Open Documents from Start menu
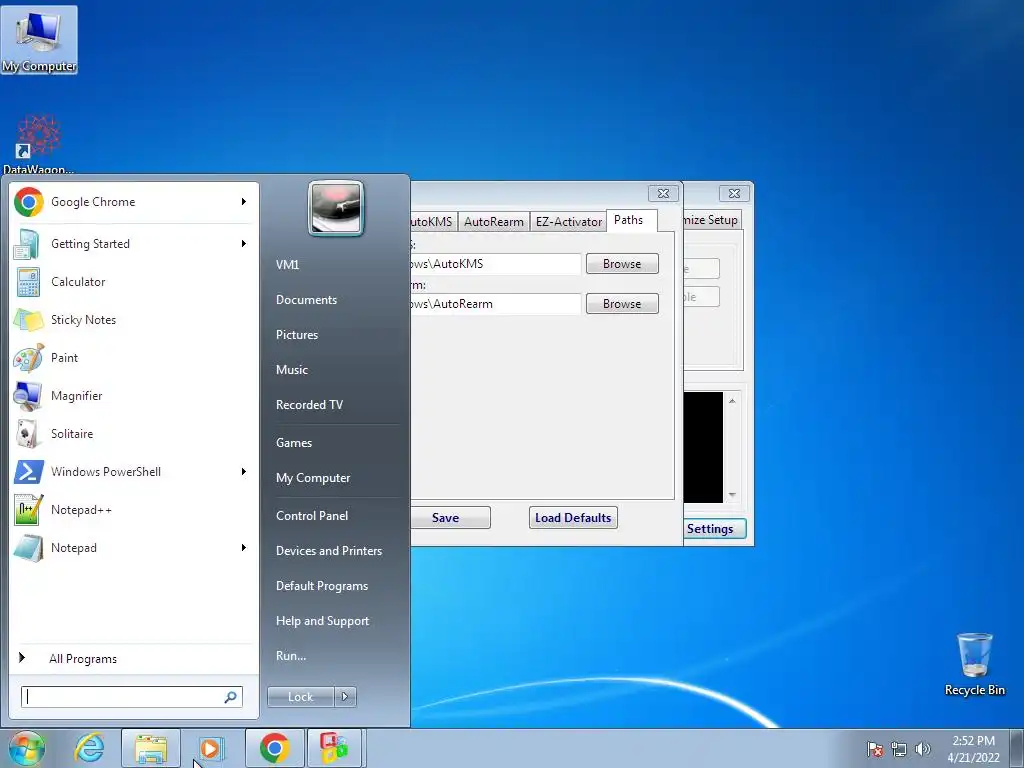 (306, 300)
